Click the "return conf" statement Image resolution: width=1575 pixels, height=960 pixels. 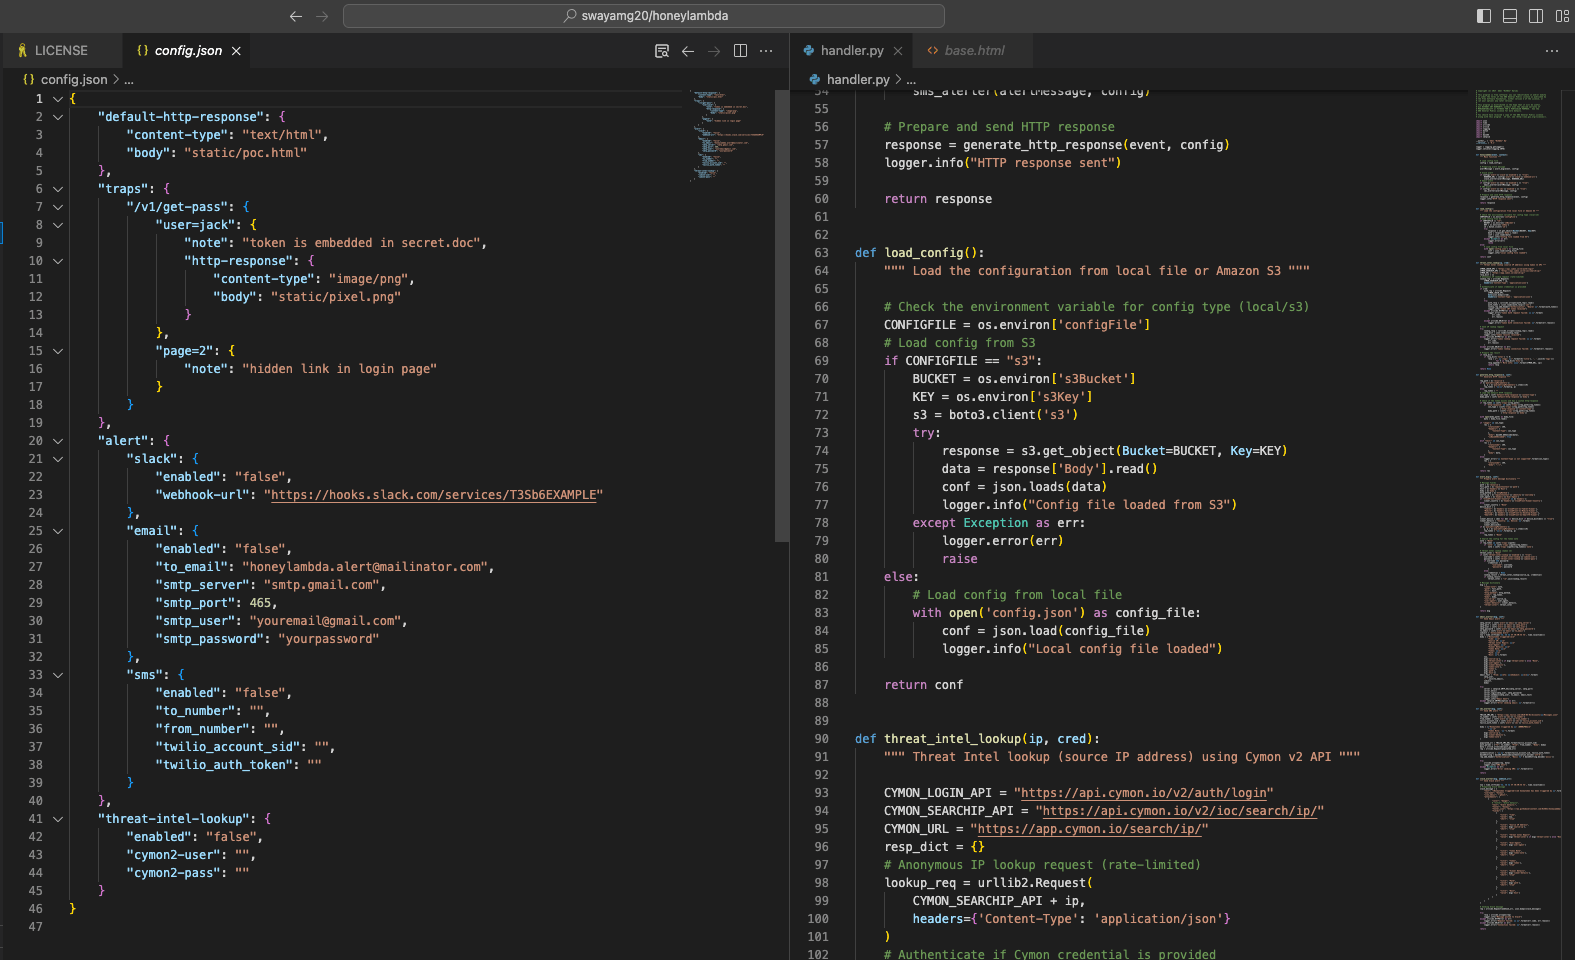(x=923, y=685)
